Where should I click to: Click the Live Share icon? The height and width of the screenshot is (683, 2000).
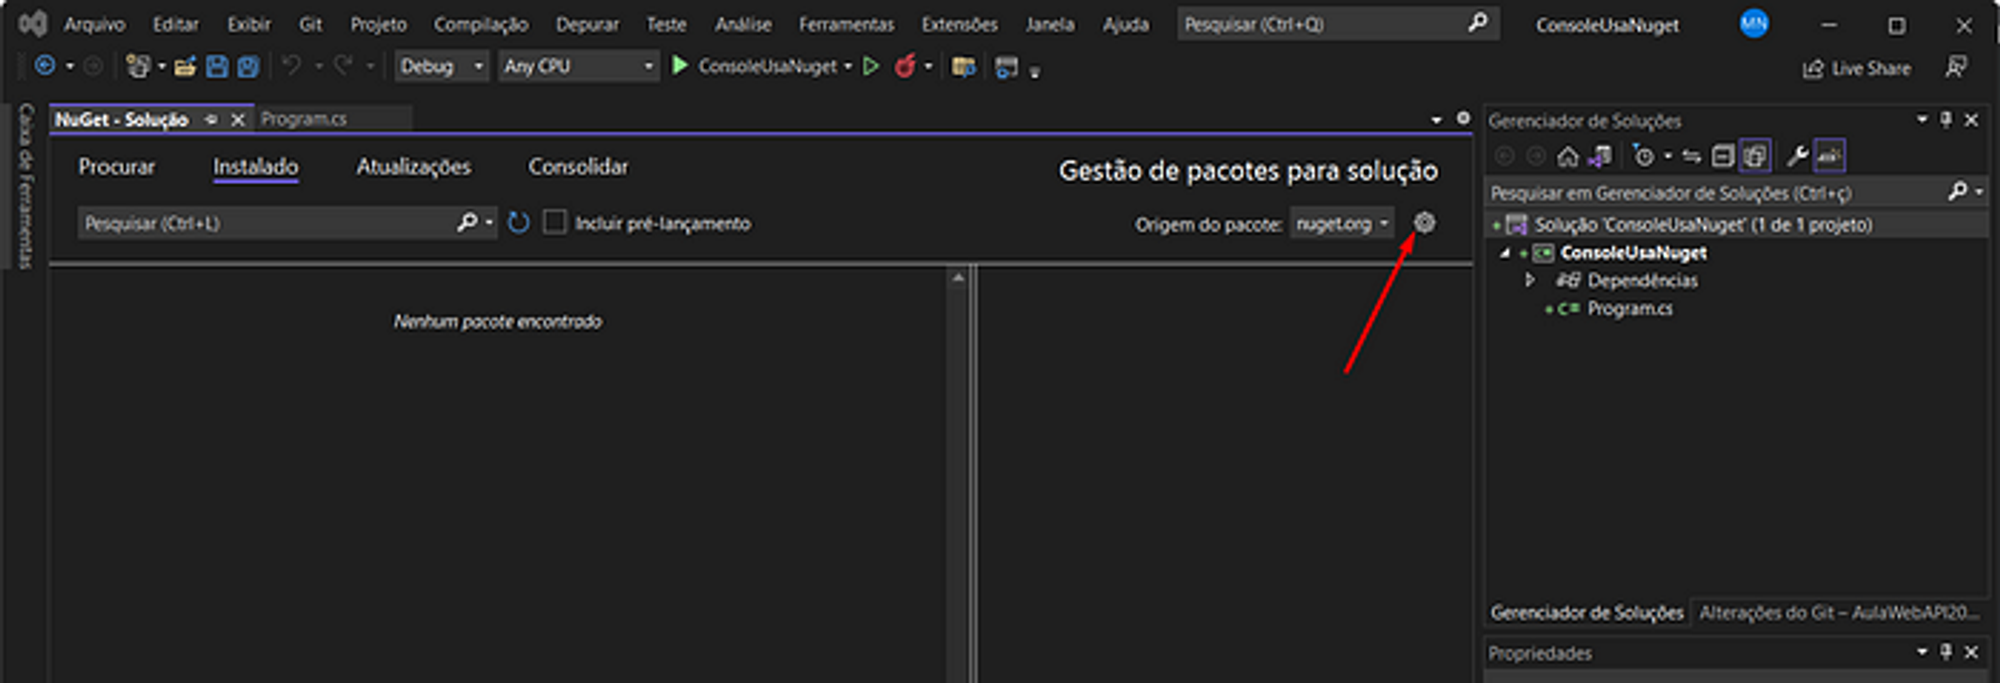tap(1812, 68)
